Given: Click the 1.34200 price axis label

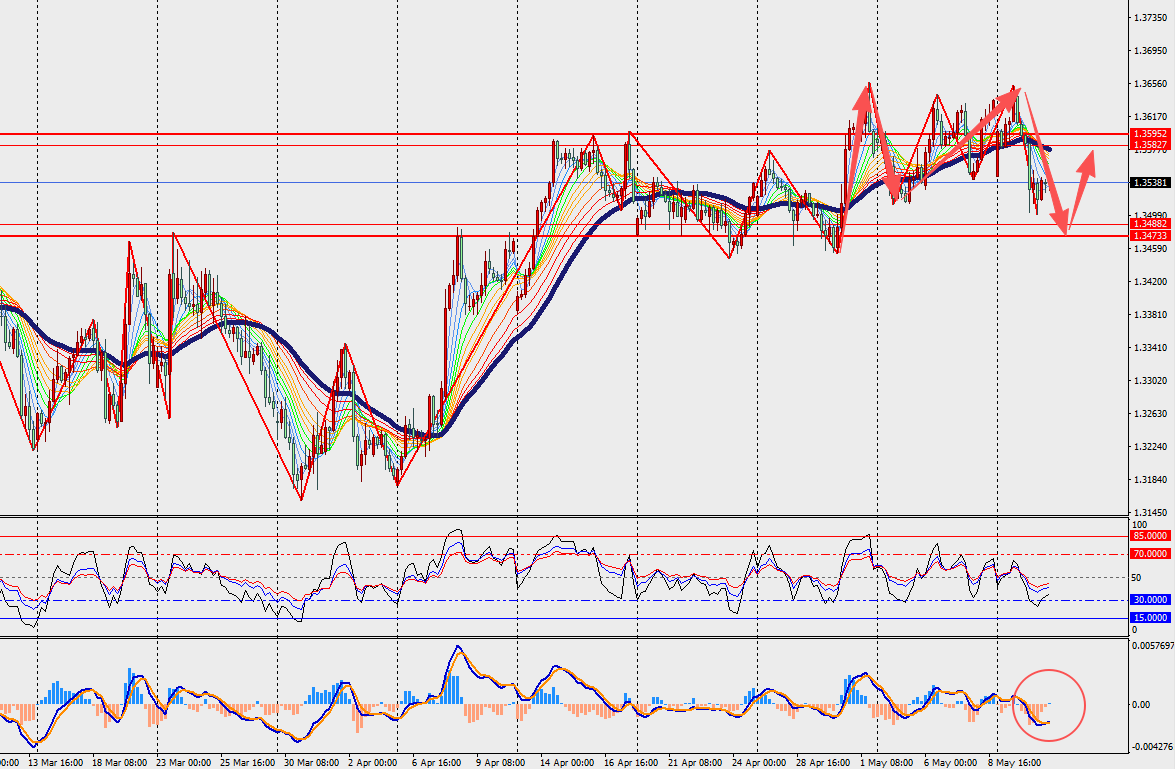Looking at the screenshot, I should 1150,282.
